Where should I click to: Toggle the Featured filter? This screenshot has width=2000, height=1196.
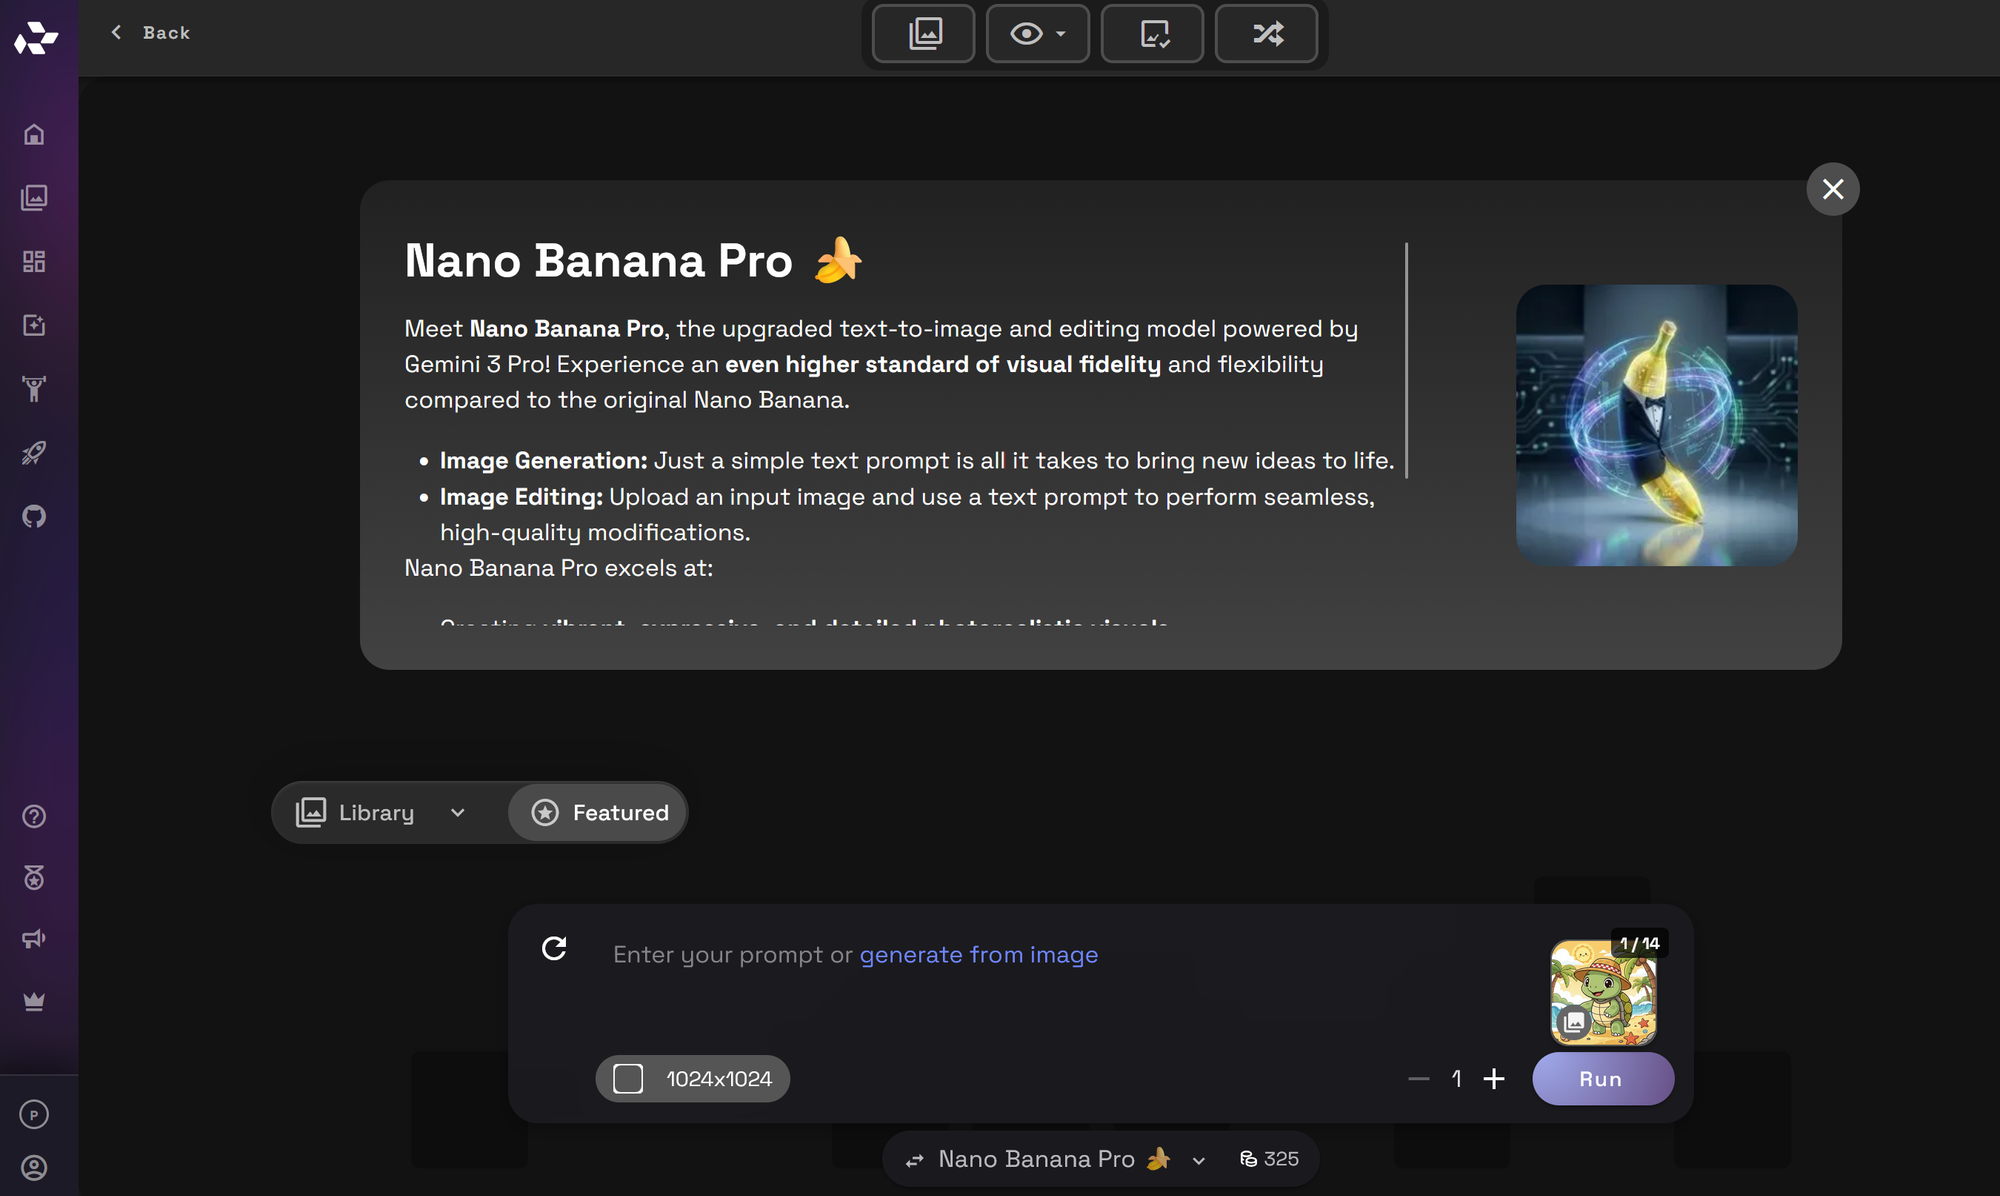[x=599, y=812]
